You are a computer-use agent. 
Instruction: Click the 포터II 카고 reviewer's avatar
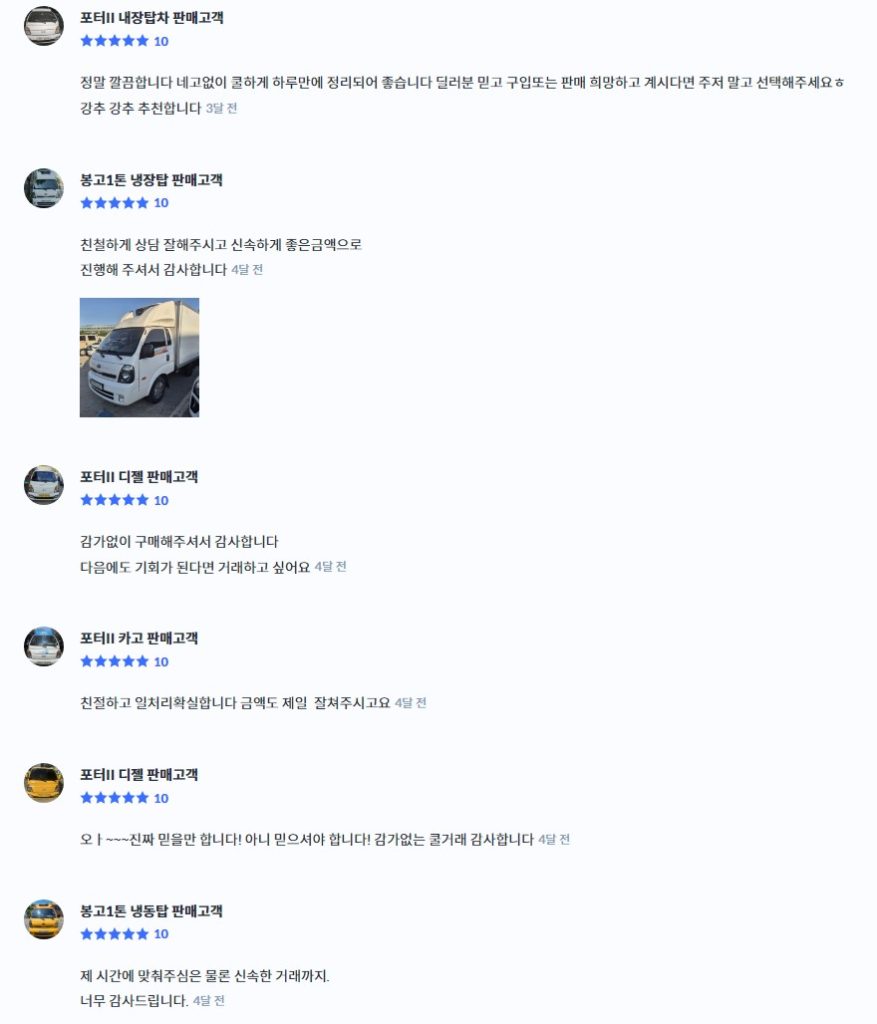pos(44,646)
